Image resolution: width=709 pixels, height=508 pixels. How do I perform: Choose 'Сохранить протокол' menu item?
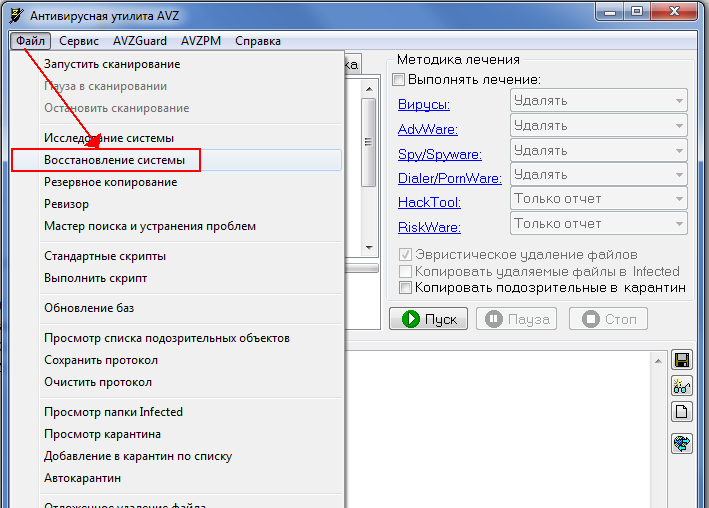point(176,360)
